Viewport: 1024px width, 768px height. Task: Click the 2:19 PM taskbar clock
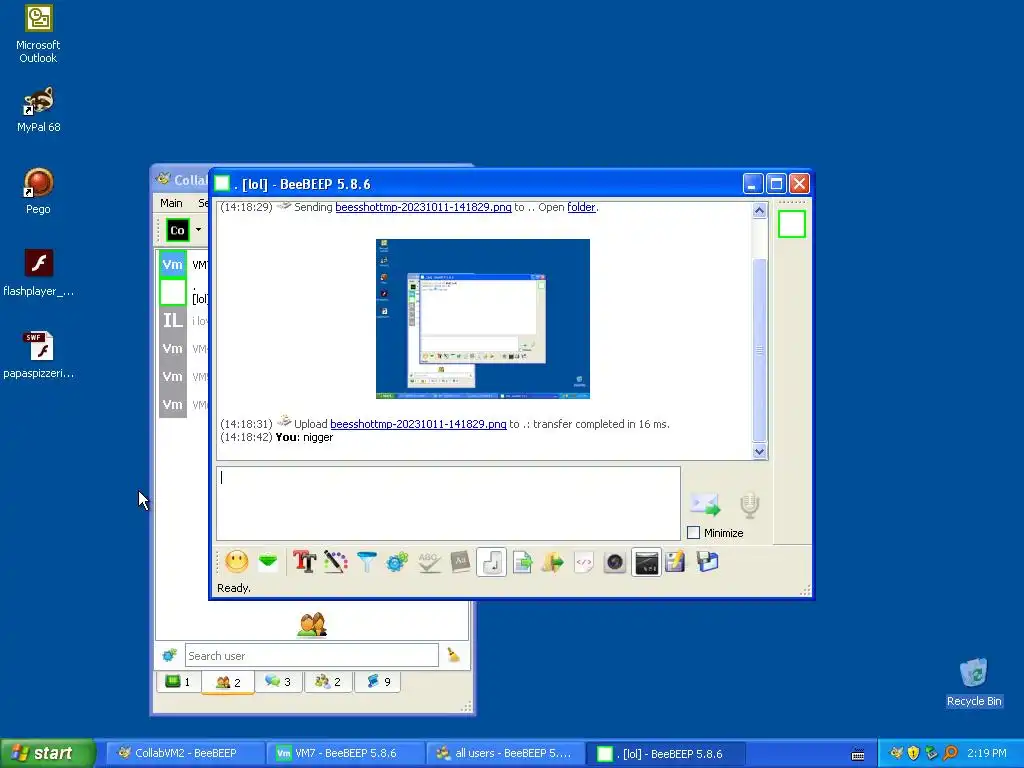coord(987,753)
